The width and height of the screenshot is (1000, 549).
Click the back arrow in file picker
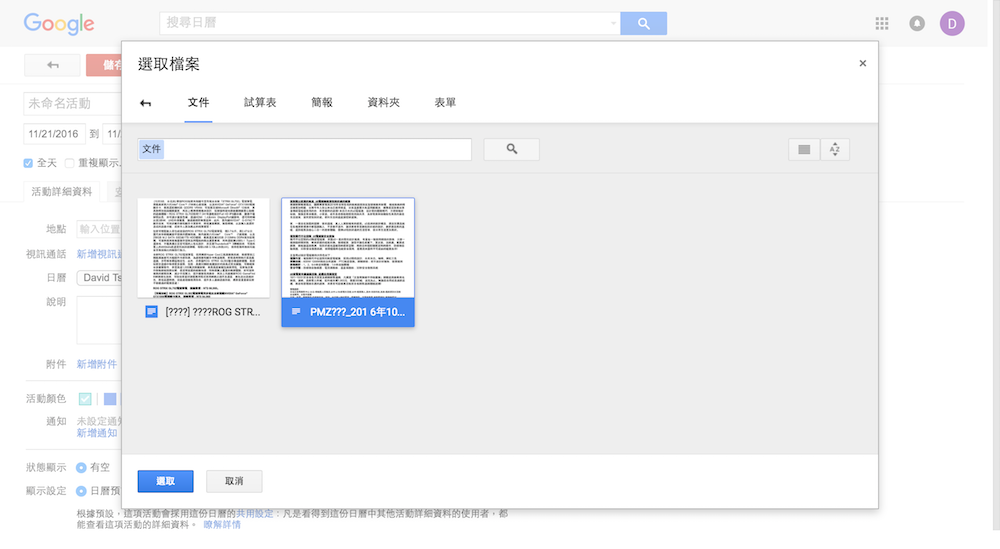click(x=146, y=103)
